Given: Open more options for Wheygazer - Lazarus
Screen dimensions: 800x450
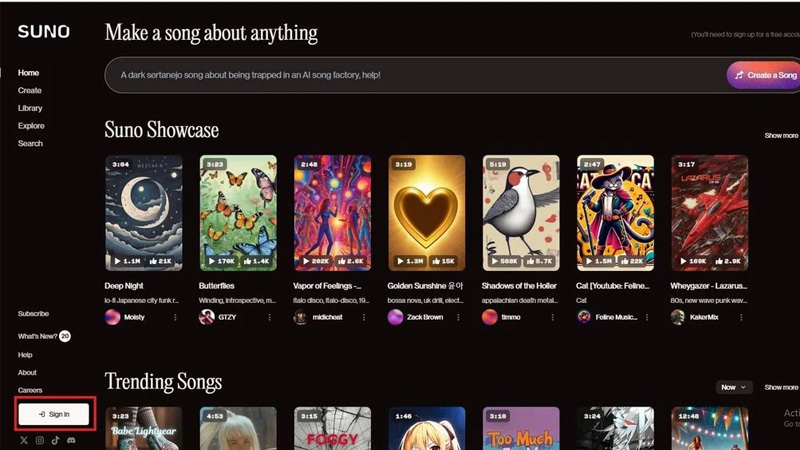Looking at the screenshot, I should 741,317.
